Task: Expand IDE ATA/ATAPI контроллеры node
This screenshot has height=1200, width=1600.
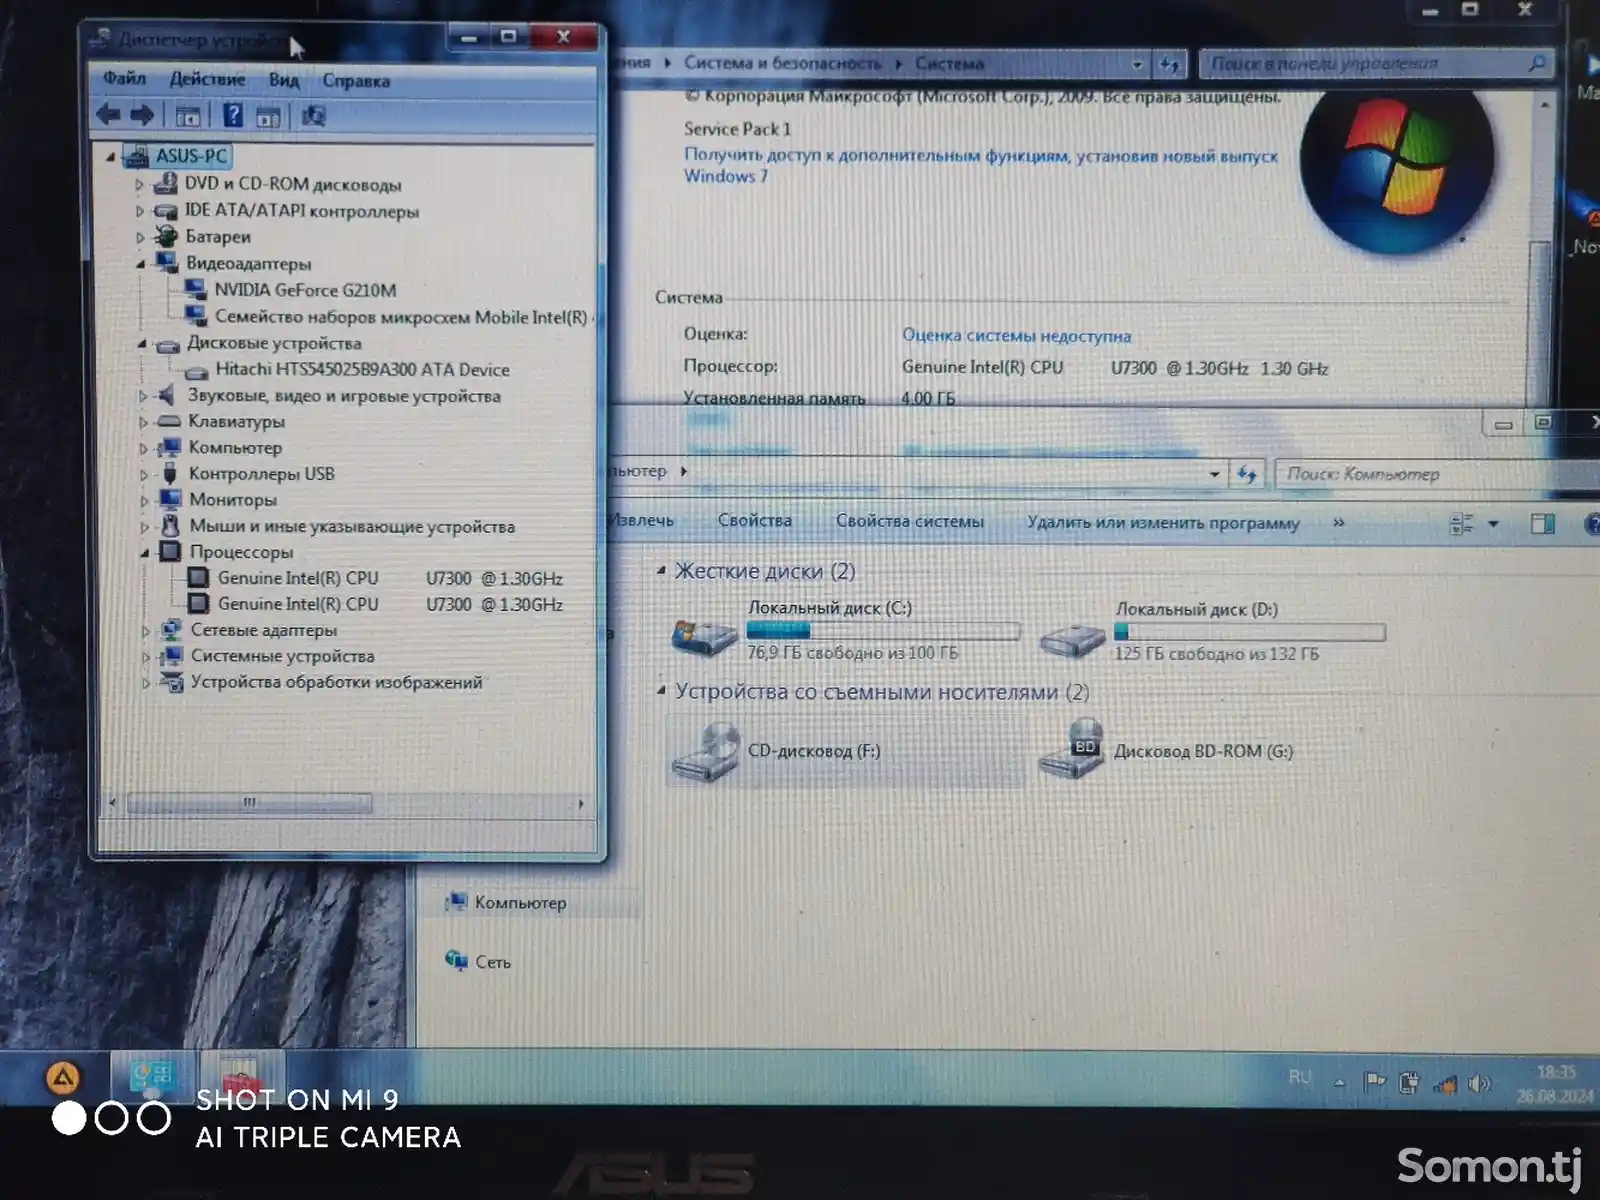Action: pyautogui.click(x=140, y=211)
